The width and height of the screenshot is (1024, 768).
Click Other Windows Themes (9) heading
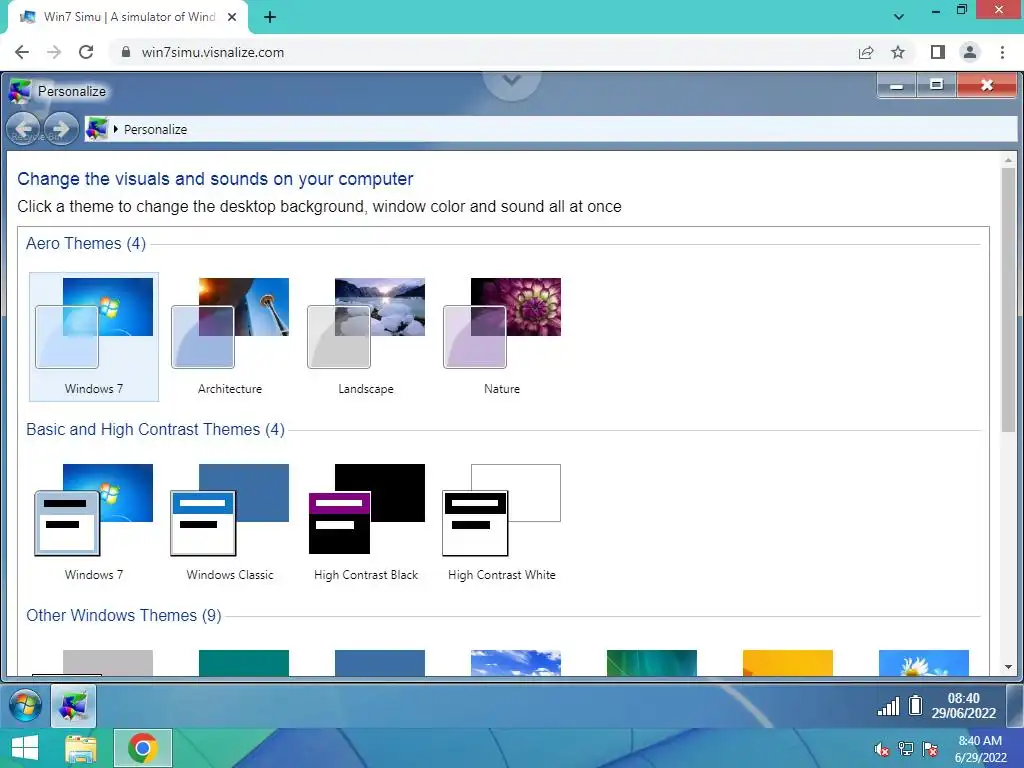pos(123,615)
